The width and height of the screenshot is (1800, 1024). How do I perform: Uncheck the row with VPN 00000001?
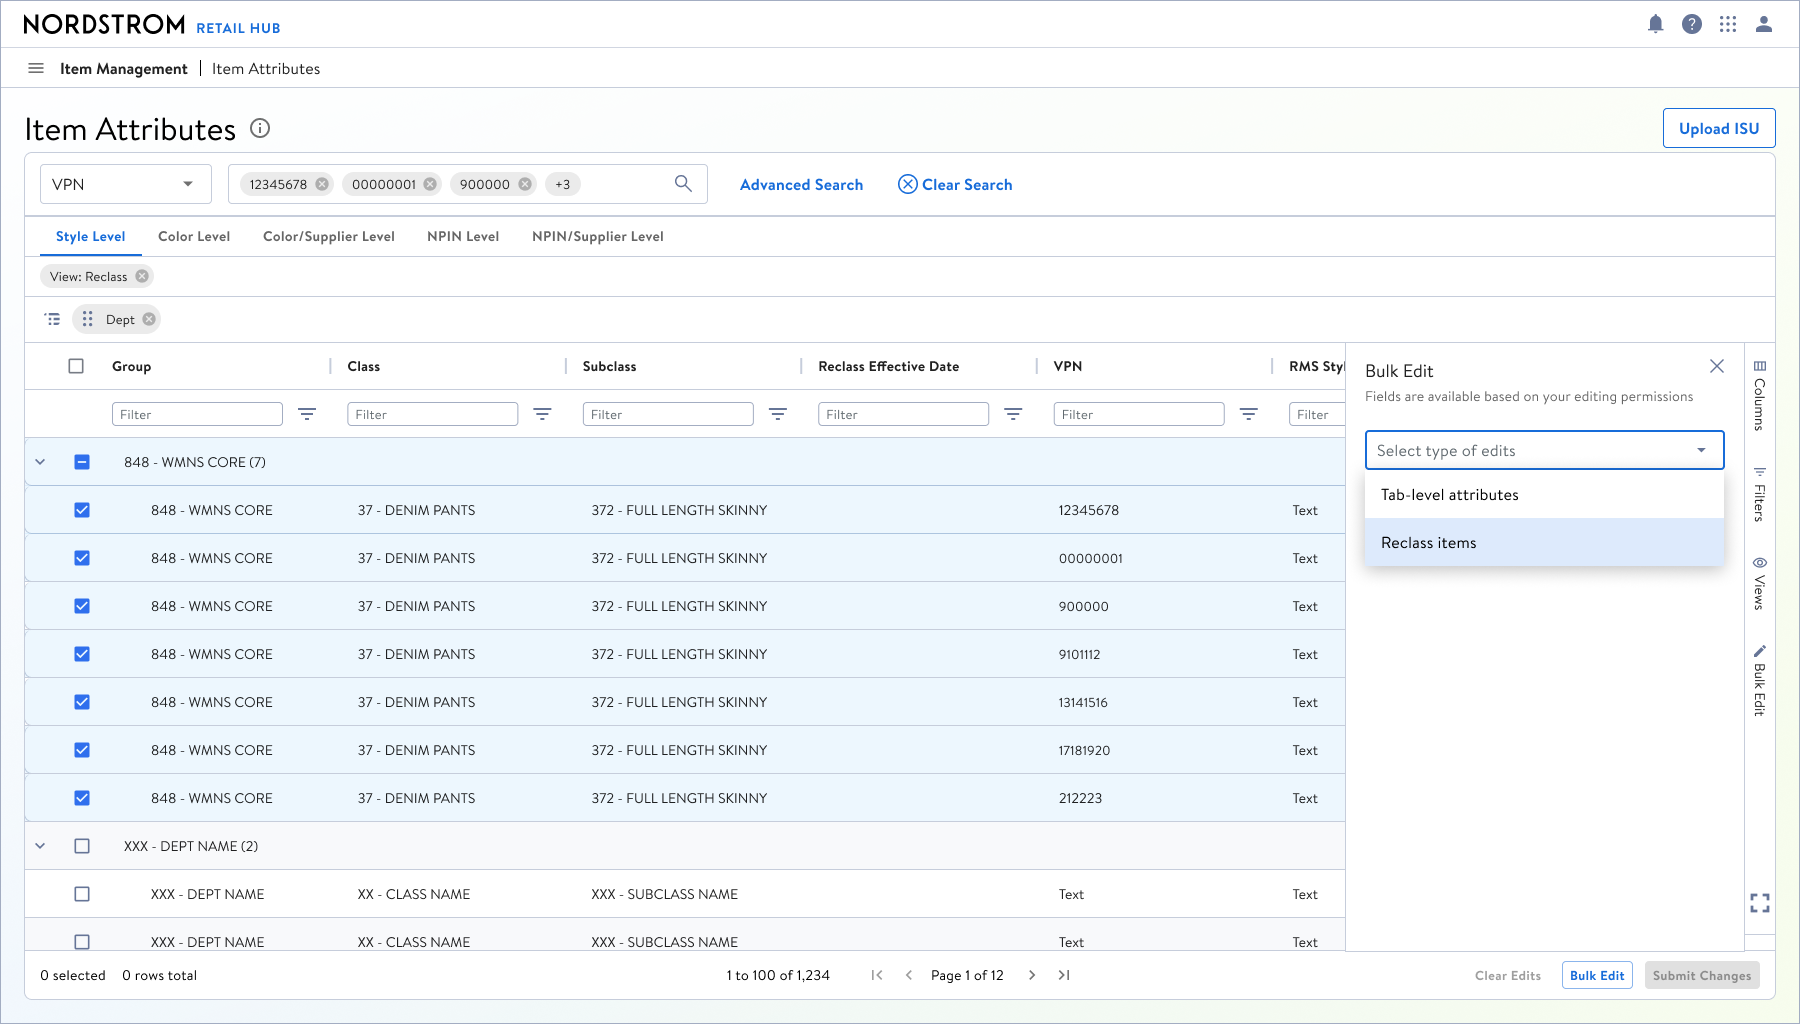tap(82, 558)
